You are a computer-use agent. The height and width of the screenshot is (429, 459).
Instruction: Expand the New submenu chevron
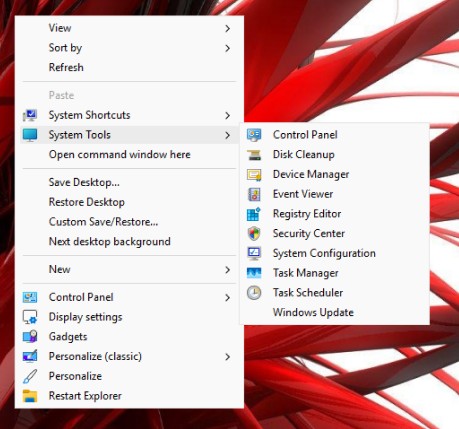tap(228, 270)
